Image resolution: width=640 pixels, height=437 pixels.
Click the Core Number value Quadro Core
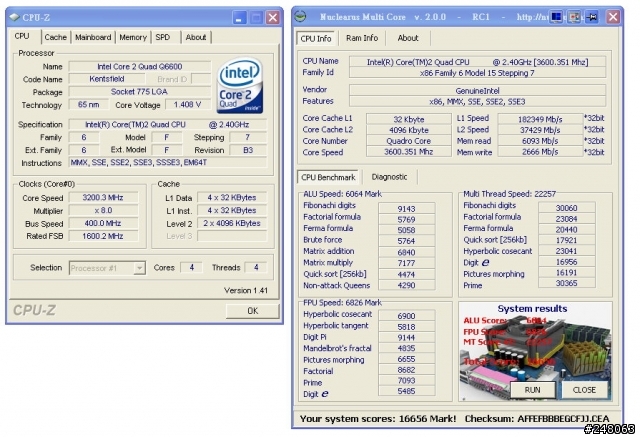(409, 141)
